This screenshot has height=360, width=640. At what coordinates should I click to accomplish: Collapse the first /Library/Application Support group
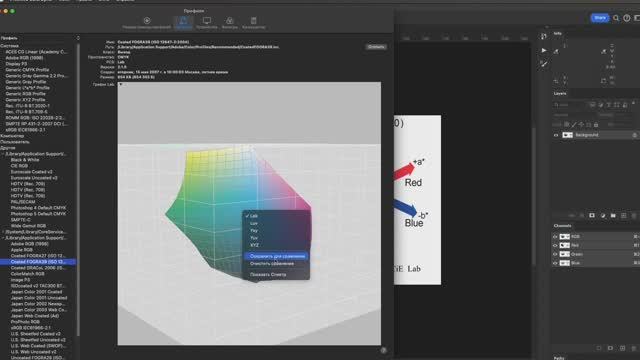[3, 154]
